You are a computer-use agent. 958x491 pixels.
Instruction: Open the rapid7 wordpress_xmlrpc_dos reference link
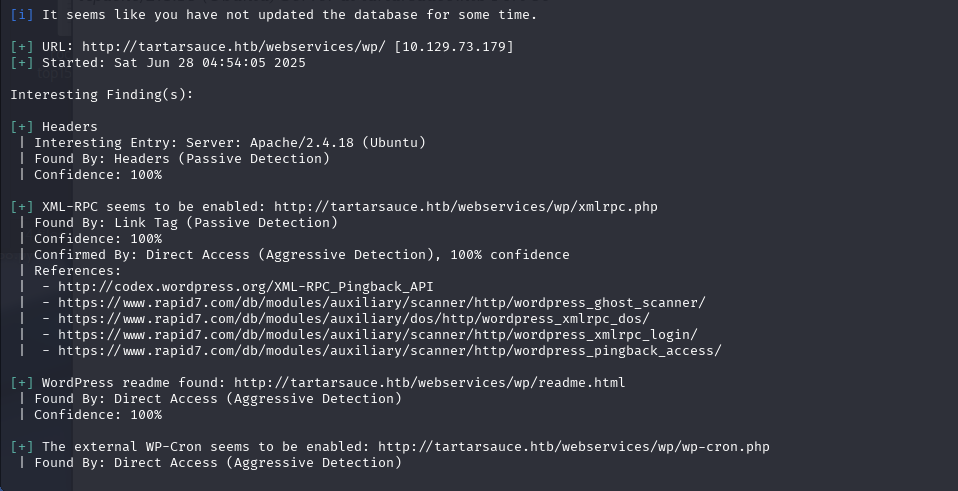pos(354,318)
